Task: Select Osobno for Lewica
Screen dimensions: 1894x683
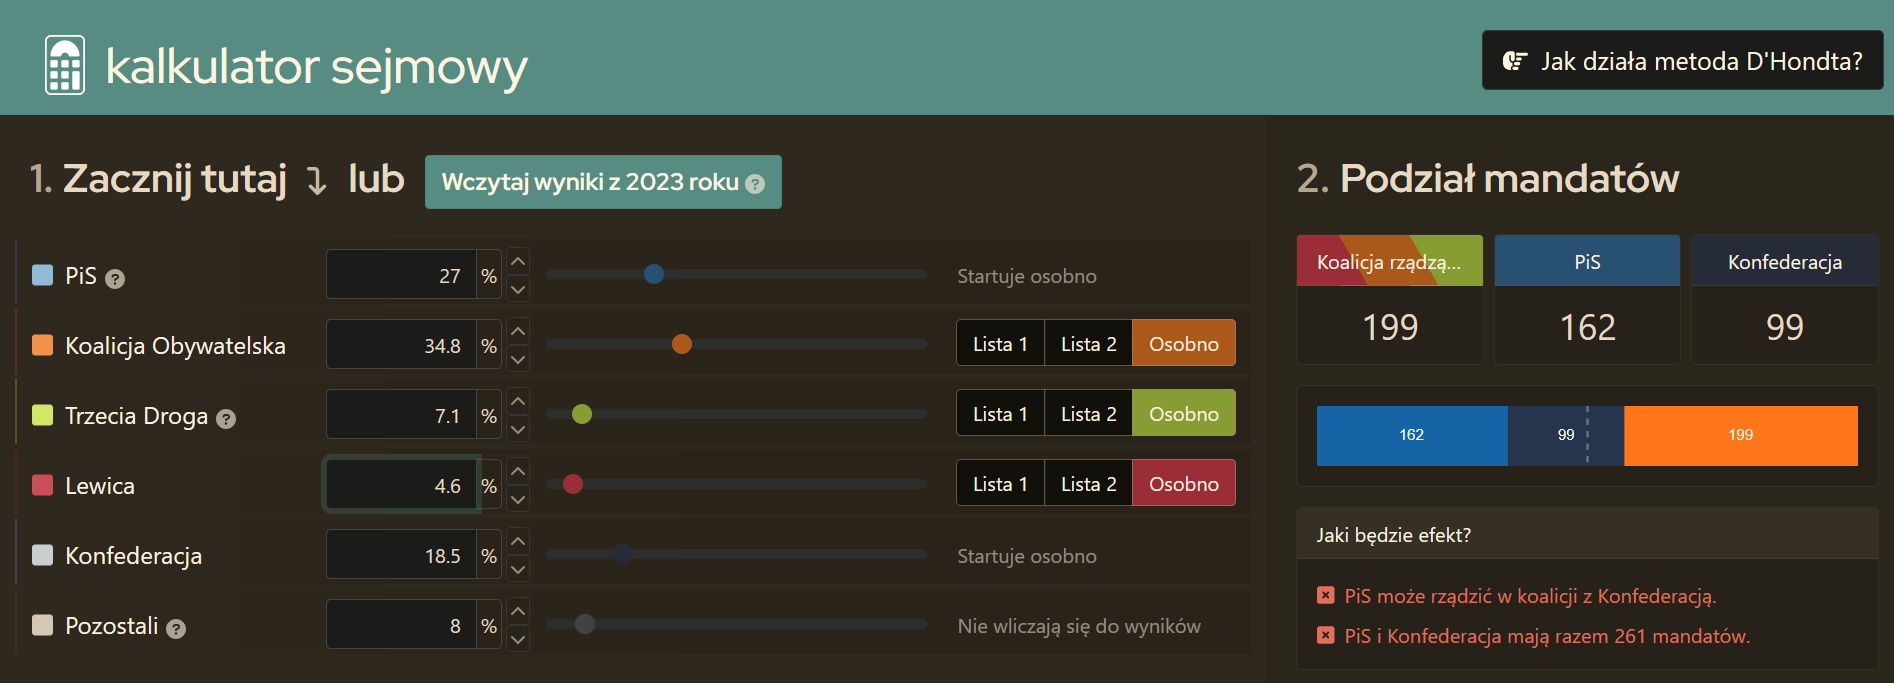Action: click(1184, 483)
